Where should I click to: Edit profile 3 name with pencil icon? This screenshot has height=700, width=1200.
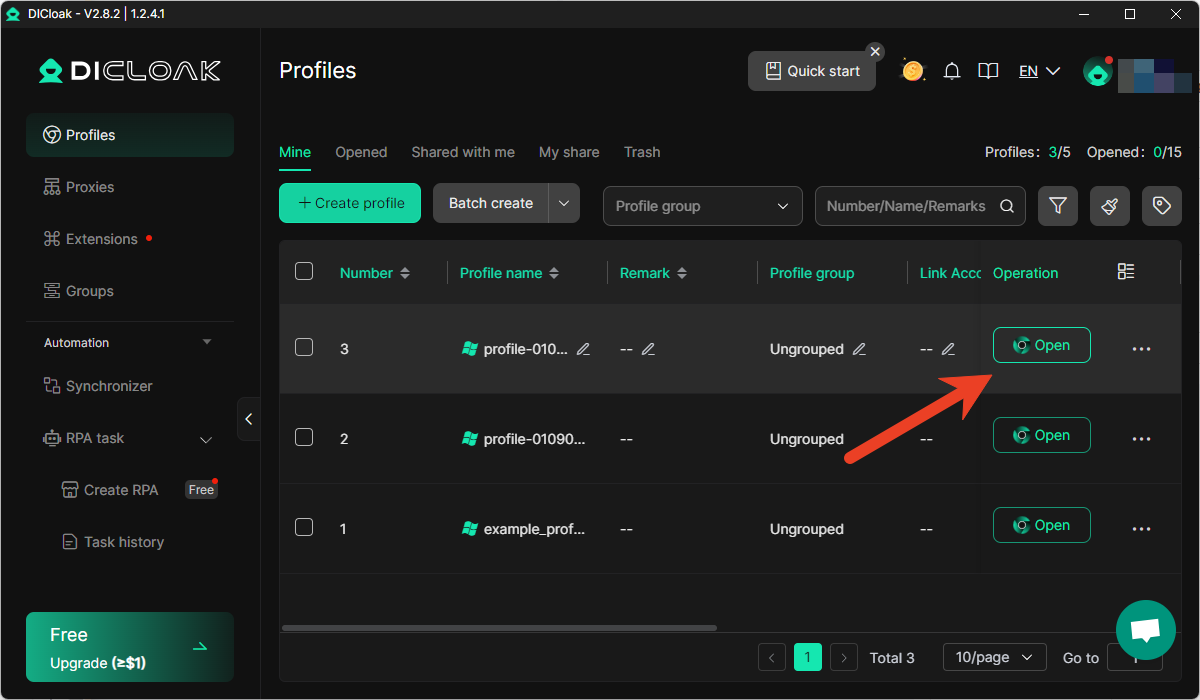point(584,349)
